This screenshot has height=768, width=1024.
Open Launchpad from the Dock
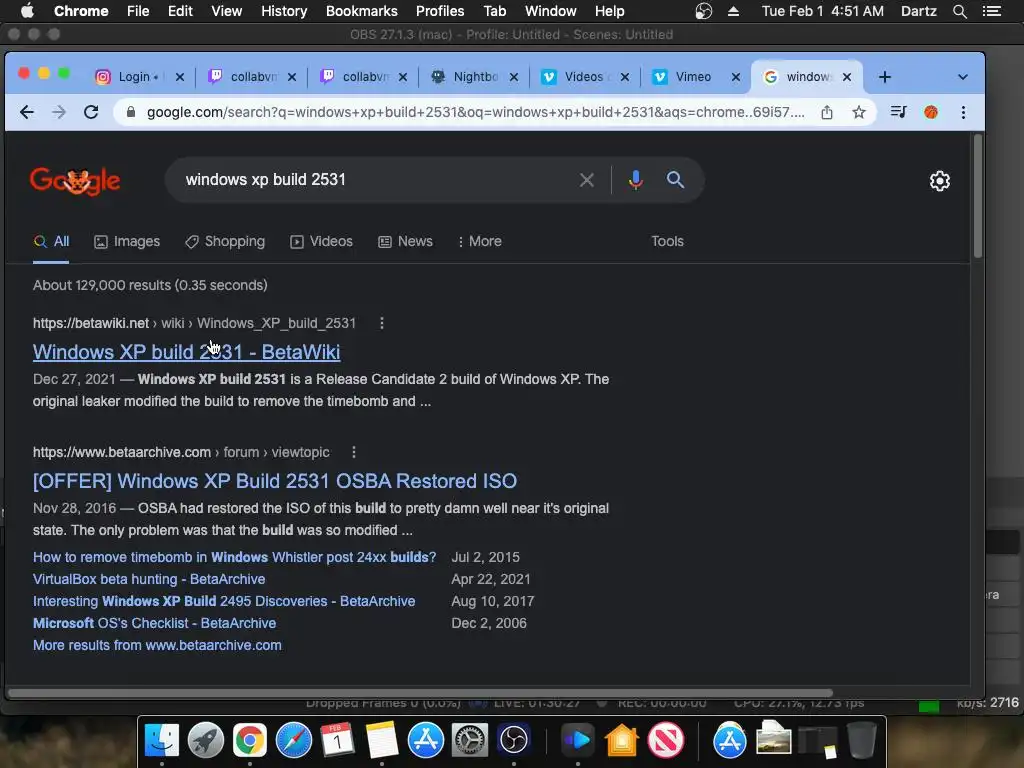[206, 741]
